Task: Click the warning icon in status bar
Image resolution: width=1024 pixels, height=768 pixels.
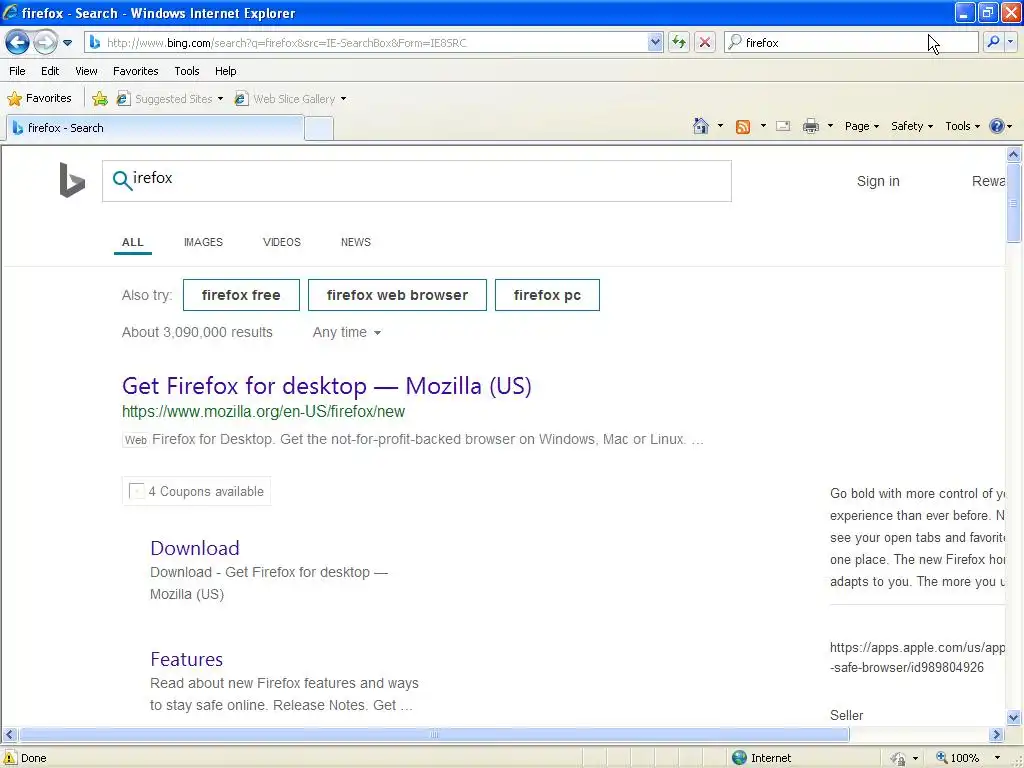Action: point(10,758)
